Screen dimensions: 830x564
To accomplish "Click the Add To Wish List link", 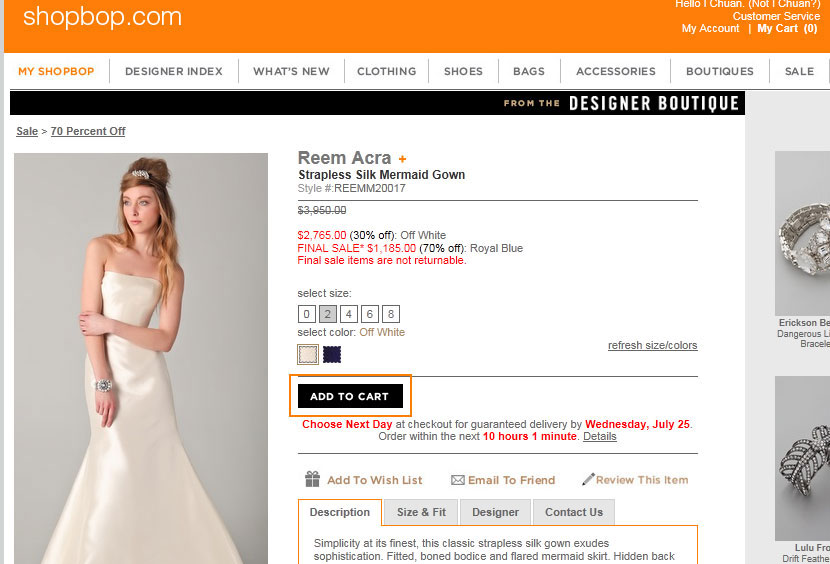I will pos(374,480).
